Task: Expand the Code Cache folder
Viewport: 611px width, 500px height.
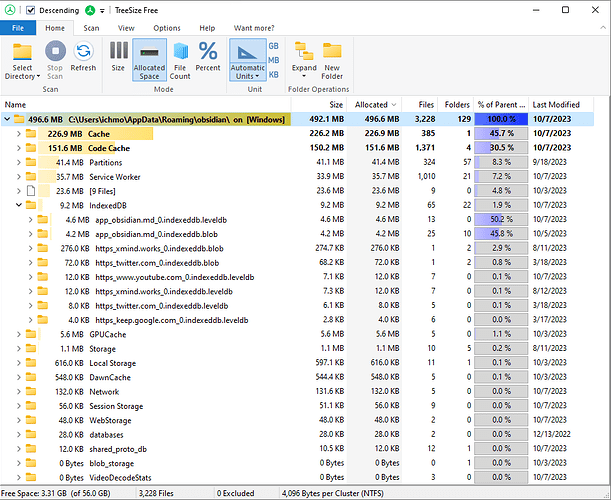Action: pos(18,148)
